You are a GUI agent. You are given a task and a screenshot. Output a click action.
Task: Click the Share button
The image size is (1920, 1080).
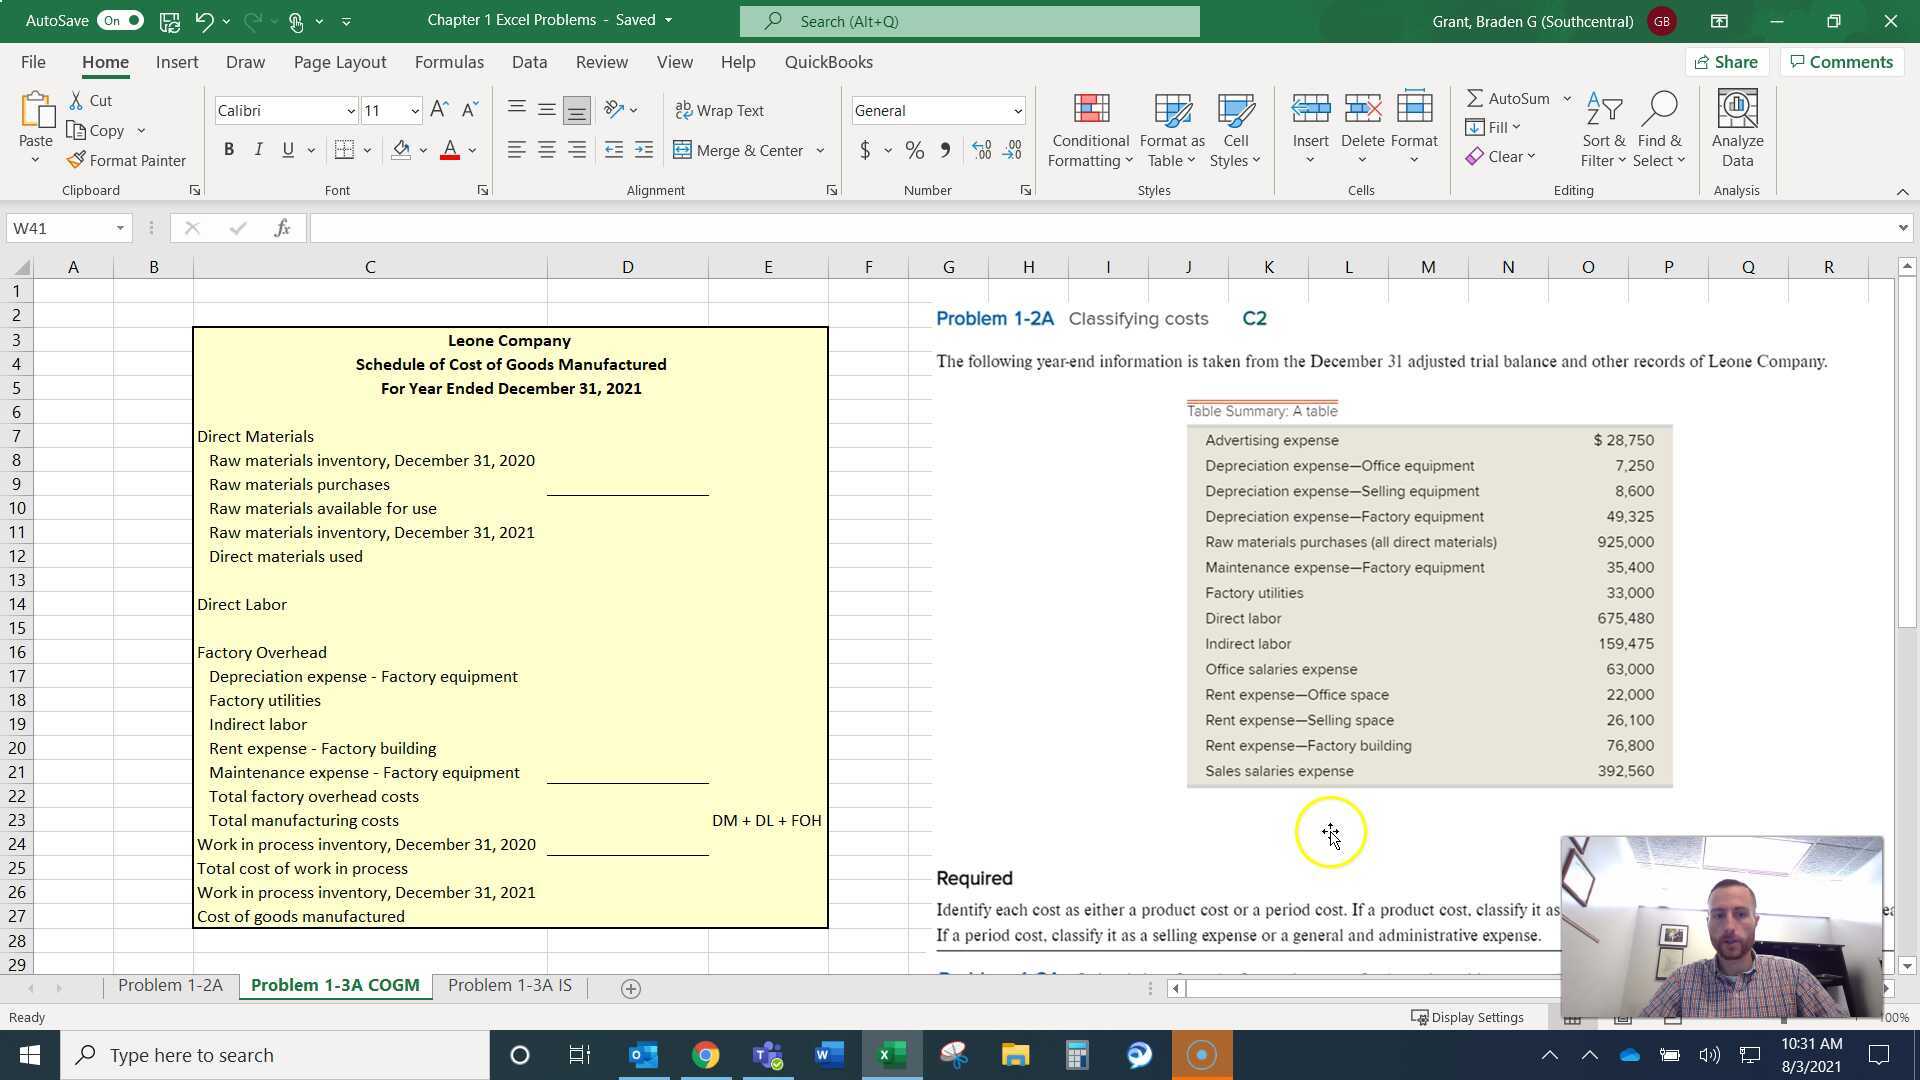coord(1727,62)
